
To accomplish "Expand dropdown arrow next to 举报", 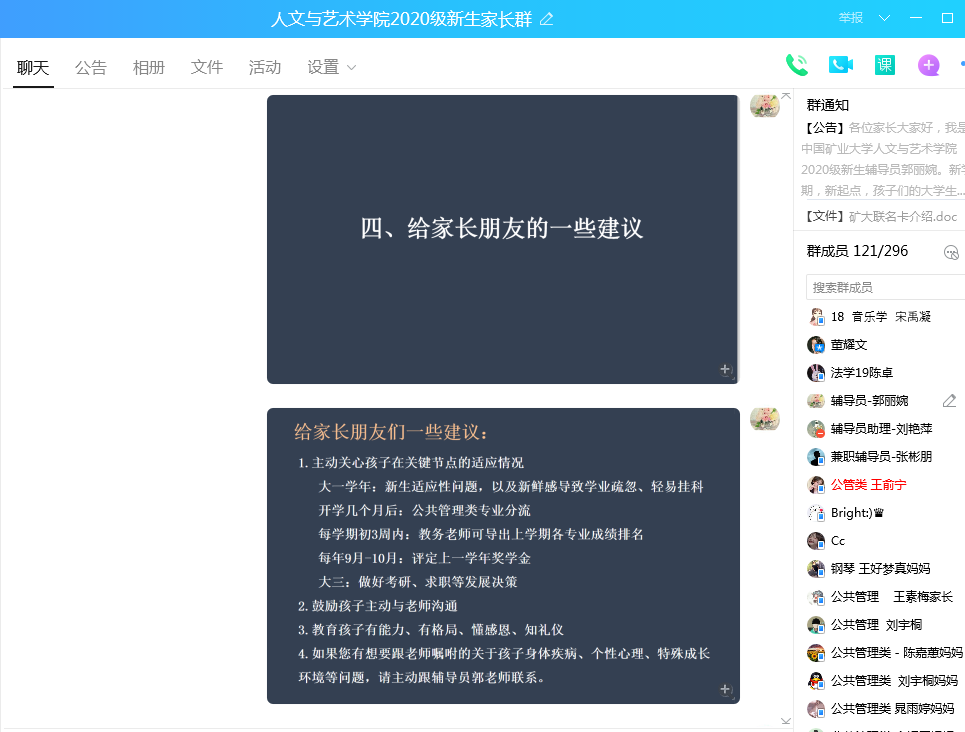I will click(884, 18).
